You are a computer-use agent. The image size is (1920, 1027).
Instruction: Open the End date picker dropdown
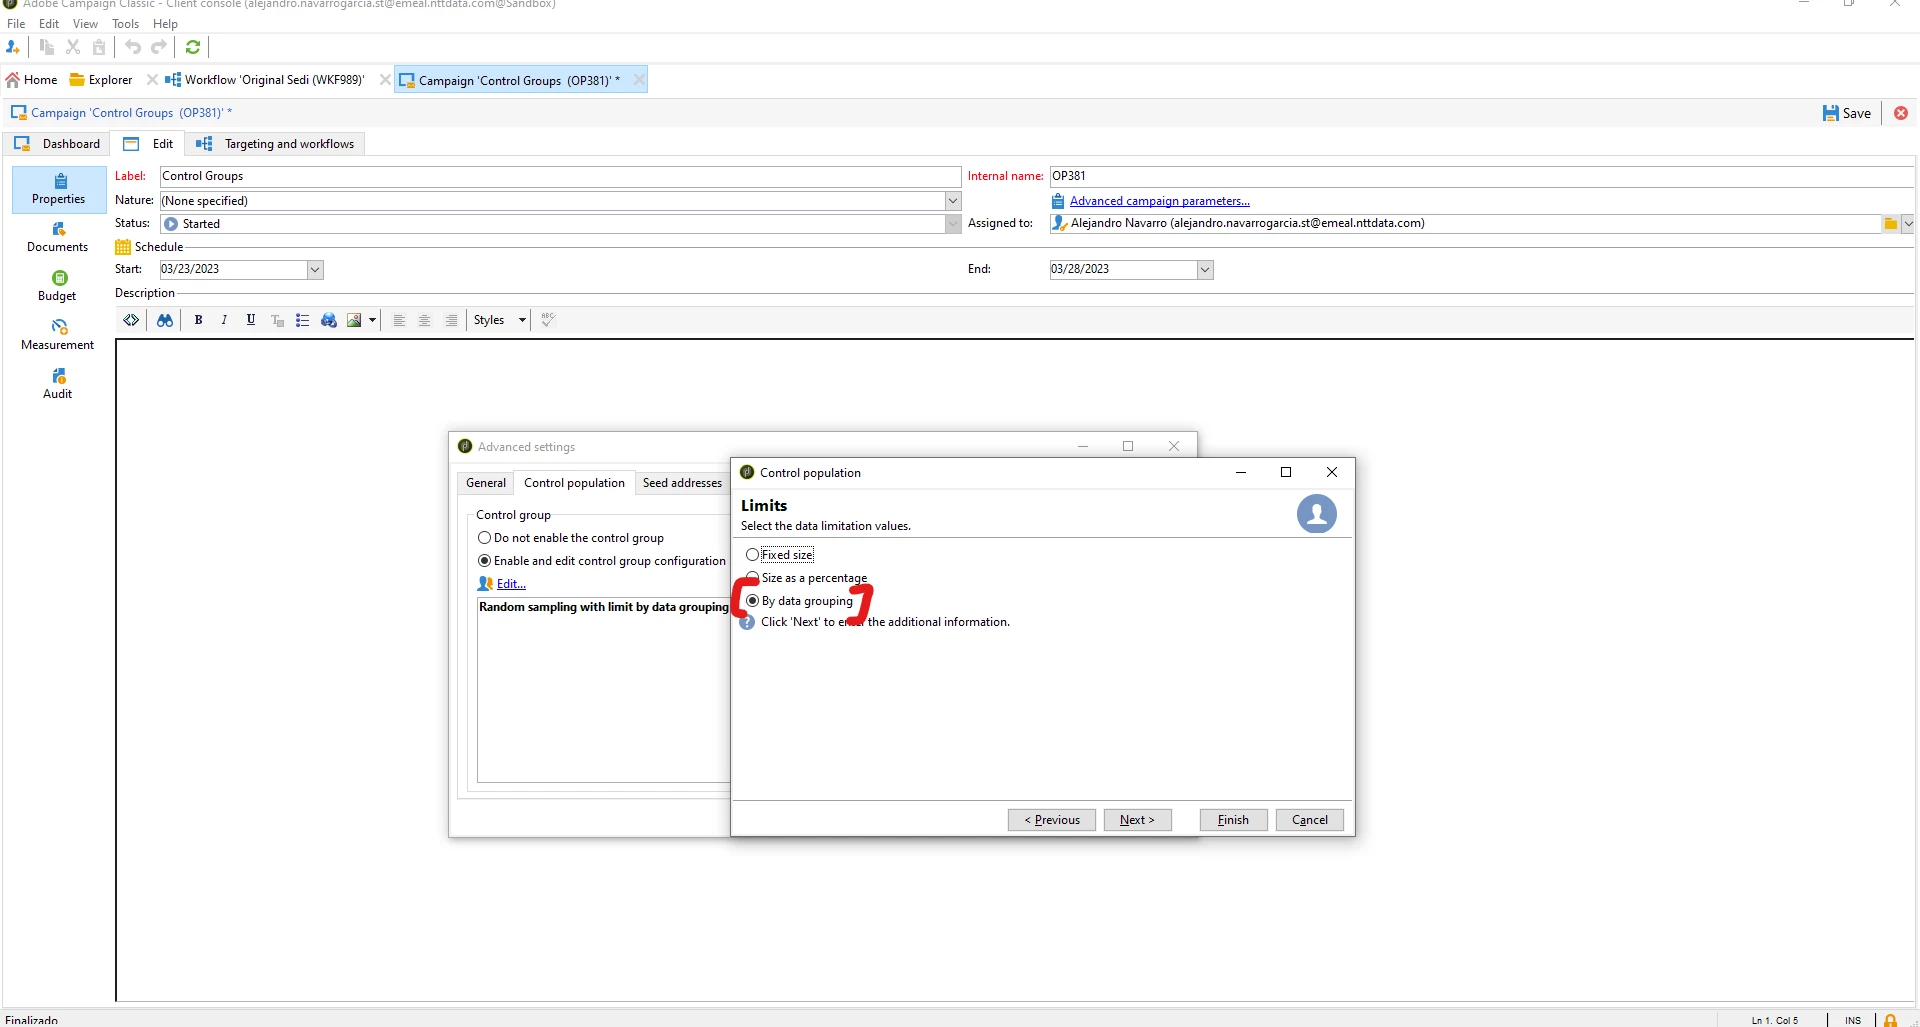tap(1205, 269)
